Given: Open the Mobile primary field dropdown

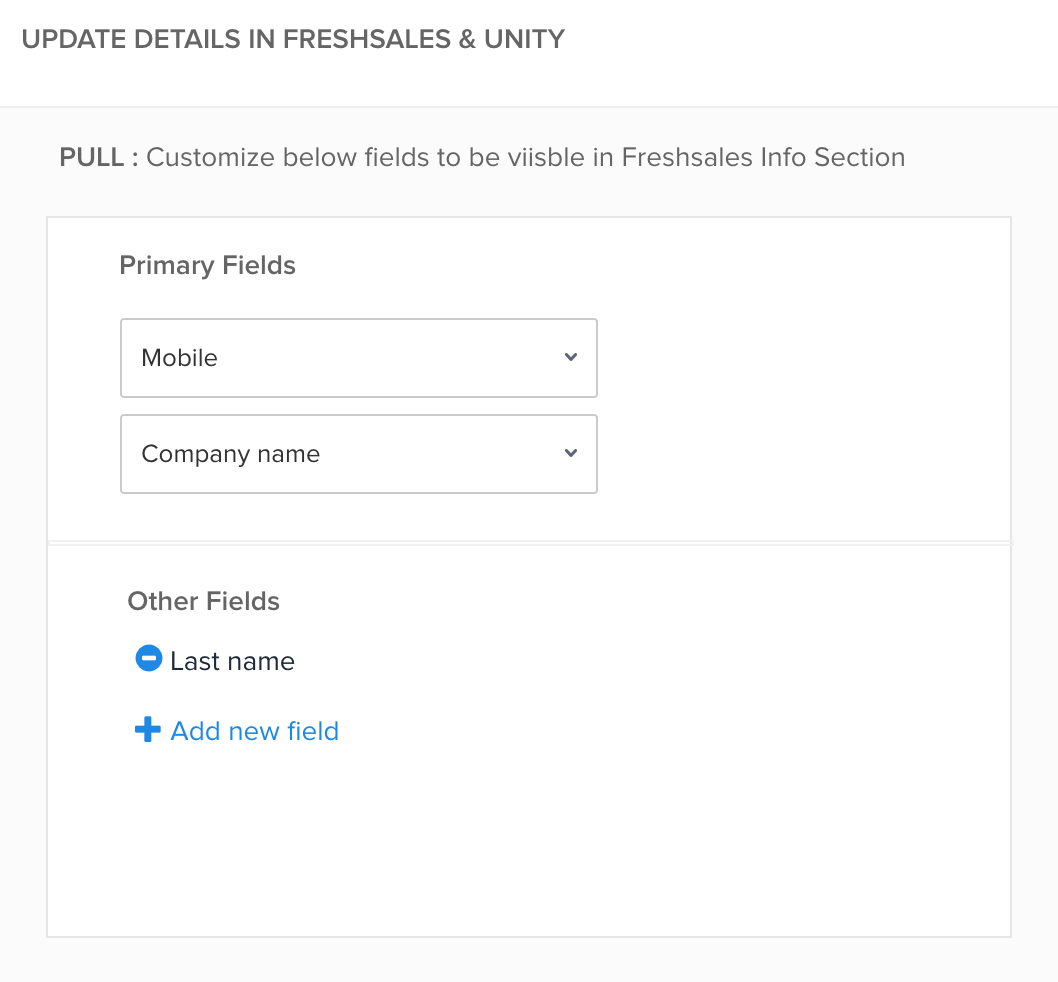Looking at the screenshot, I should click(x=358, y=358).
